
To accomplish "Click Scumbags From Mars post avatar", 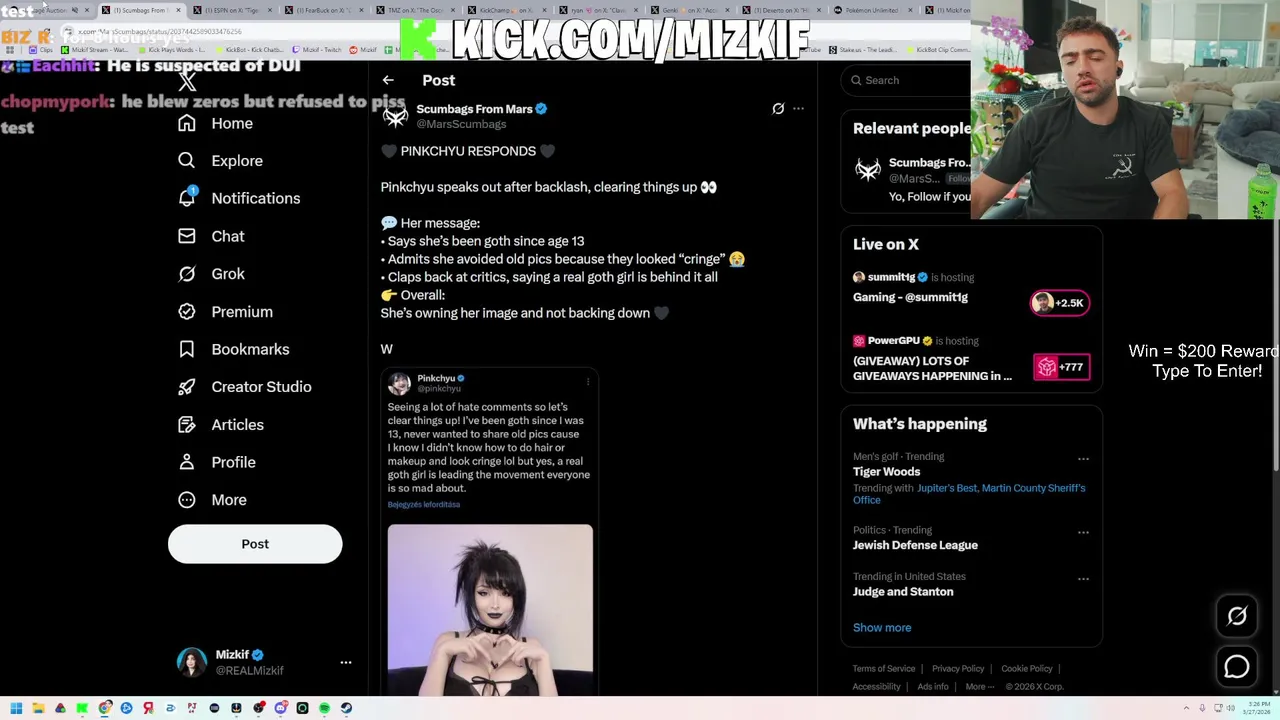I will (x=395, y=116).
